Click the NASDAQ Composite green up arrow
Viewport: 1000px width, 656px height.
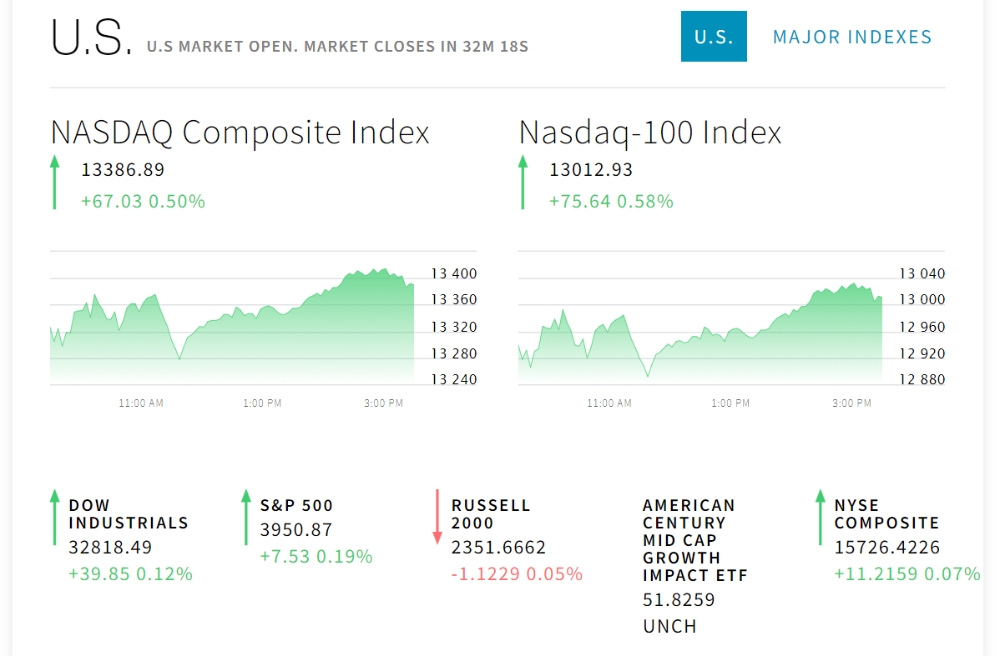(55, 182)
